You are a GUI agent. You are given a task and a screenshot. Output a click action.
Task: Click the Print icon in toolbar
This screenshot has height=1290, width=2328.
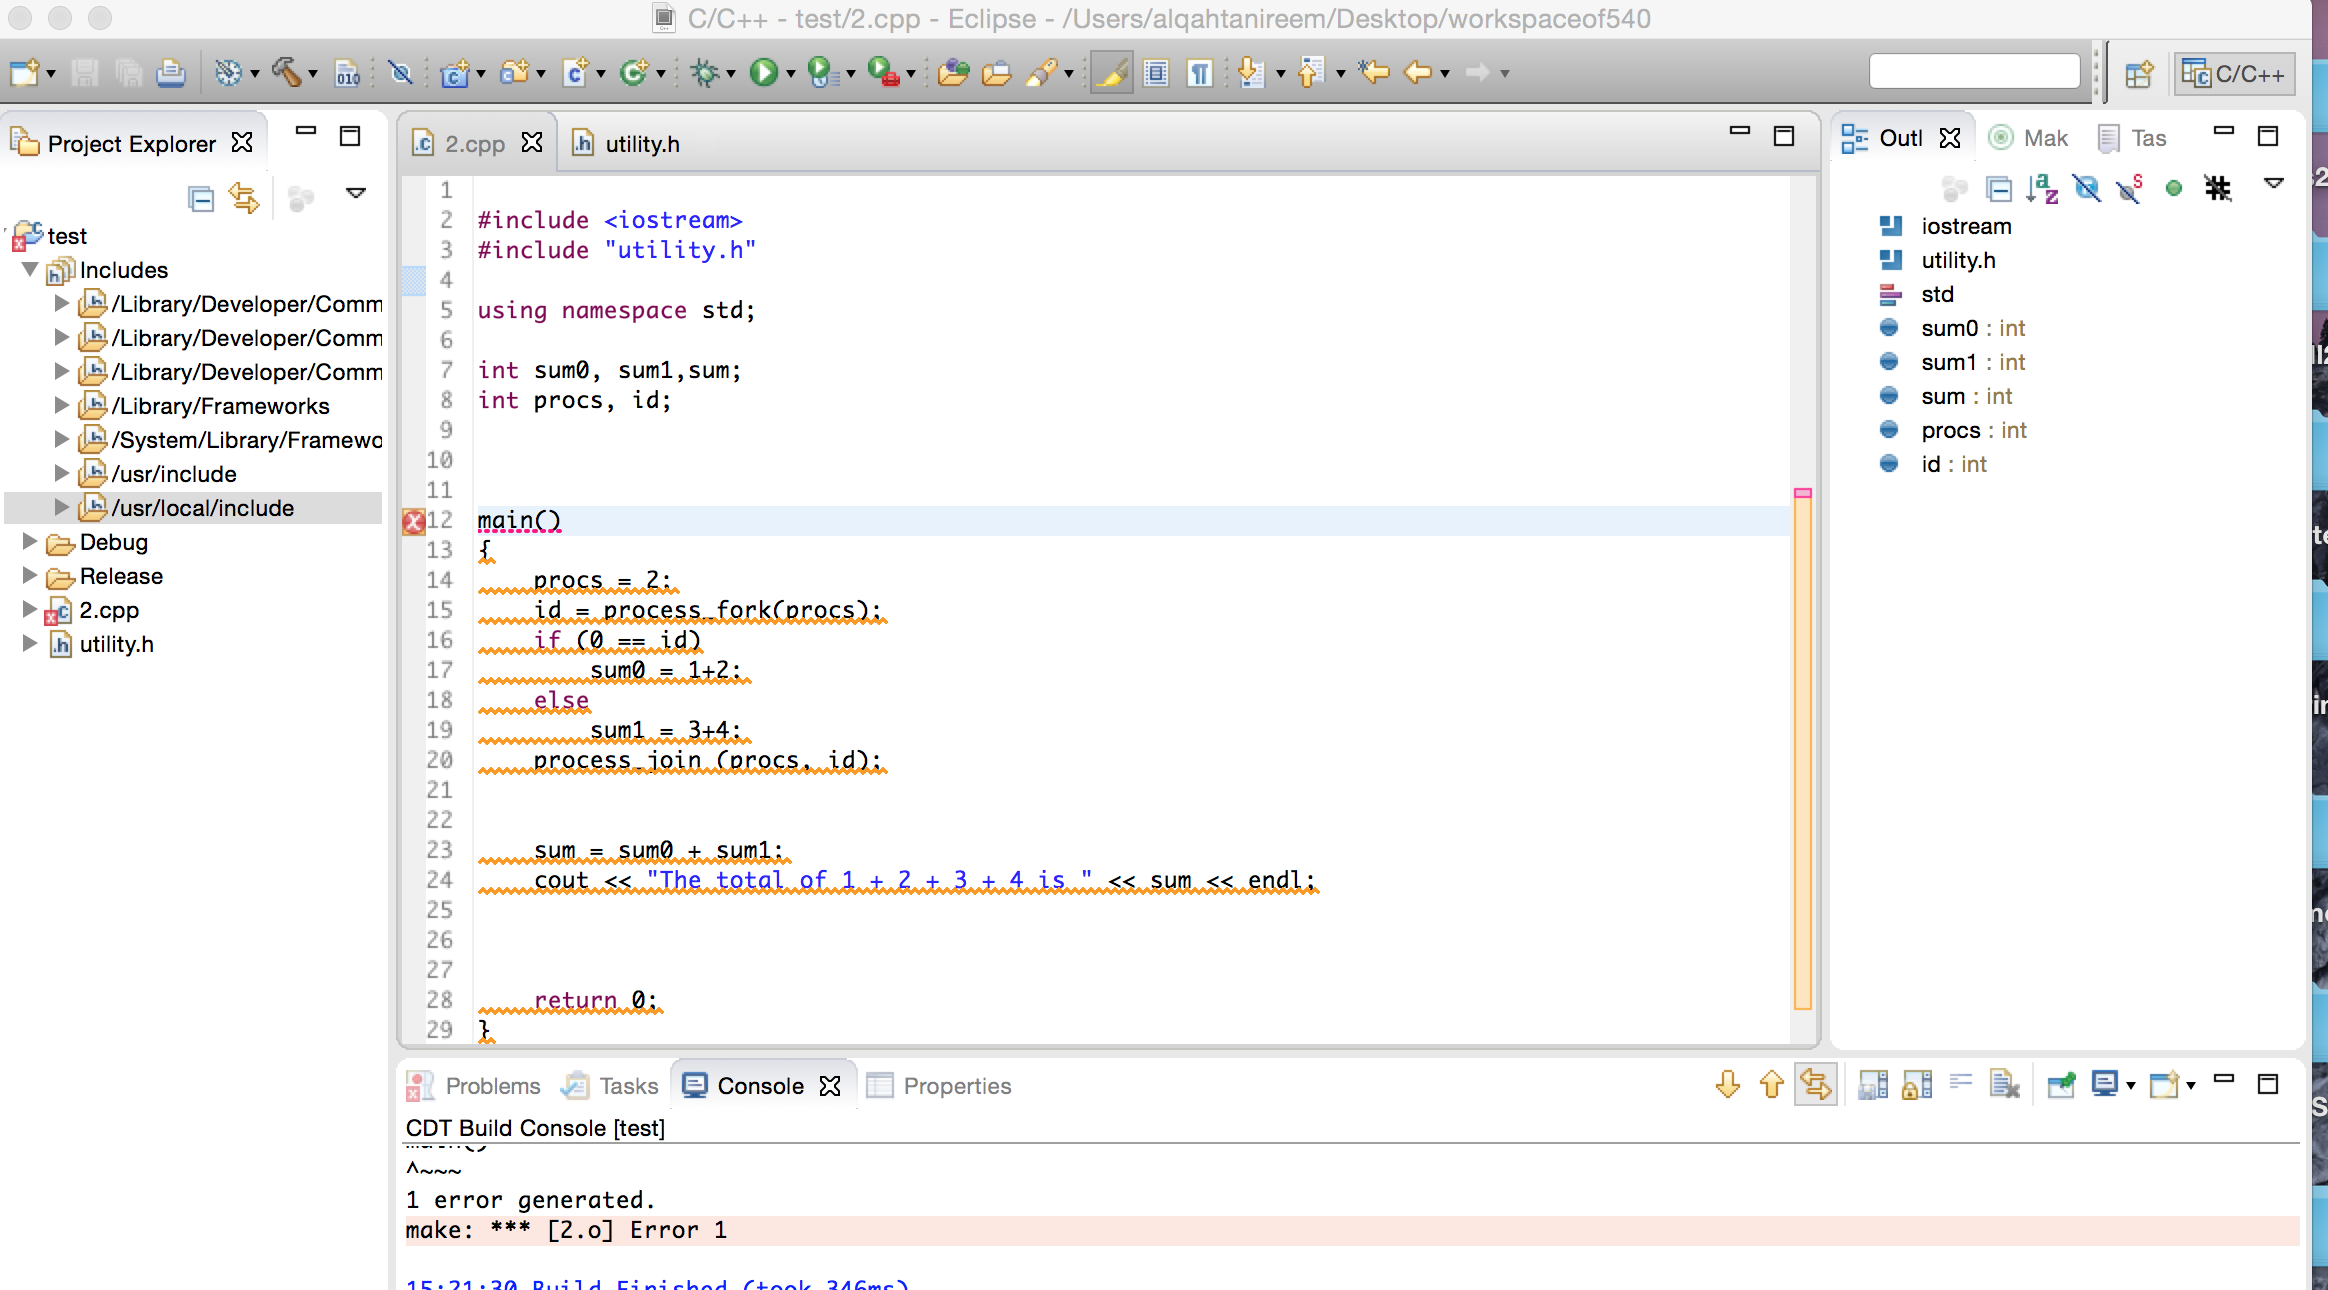tap(171, 73)
